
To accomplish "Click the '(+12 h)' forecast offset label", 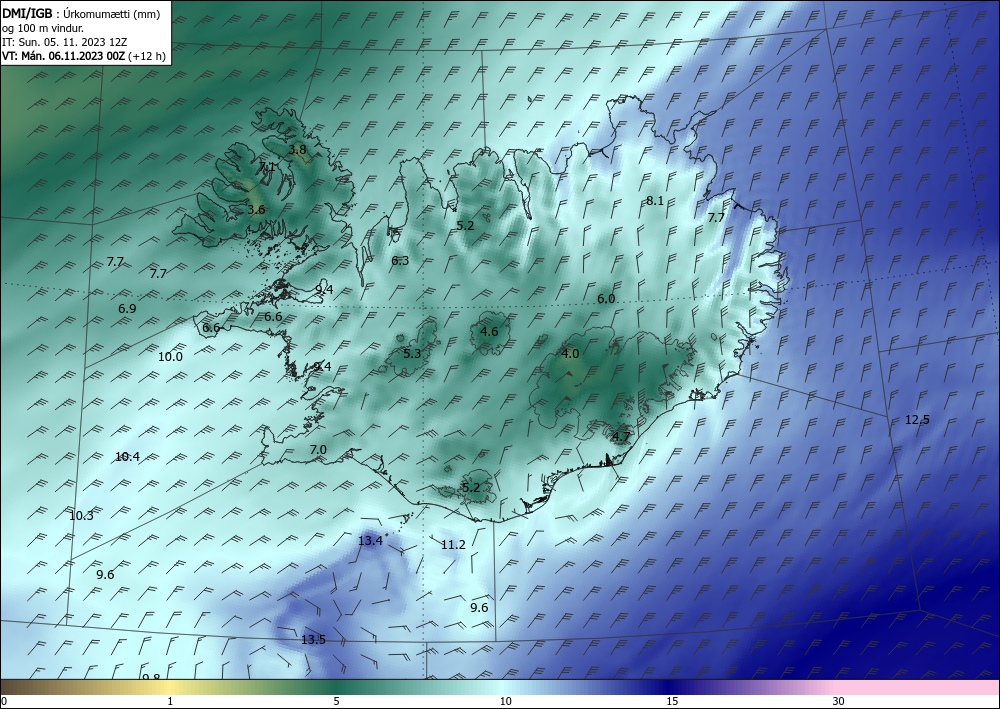I will 147,56.
